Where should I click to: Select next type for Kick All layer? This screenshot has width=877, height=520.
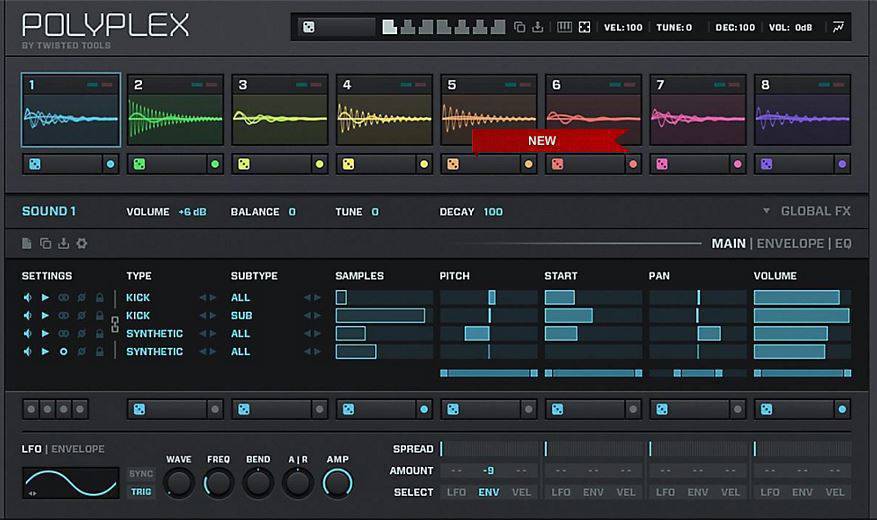[x=213, y=297]
